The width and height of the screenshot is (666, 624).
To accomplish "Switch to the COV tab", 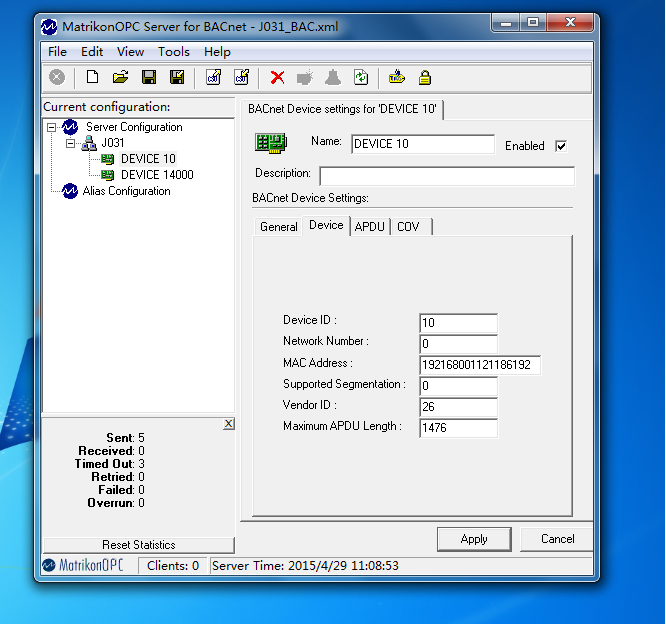I will [x=411, y=227].
